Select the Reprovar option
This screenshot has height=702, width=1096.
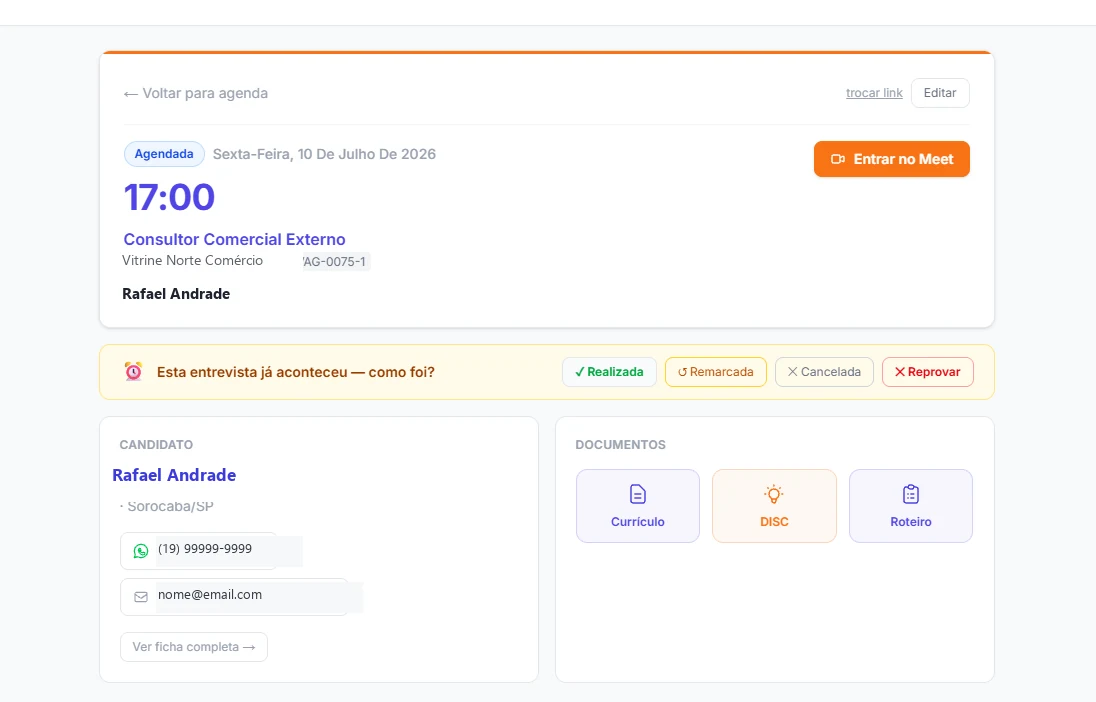(x=928, y=372)
